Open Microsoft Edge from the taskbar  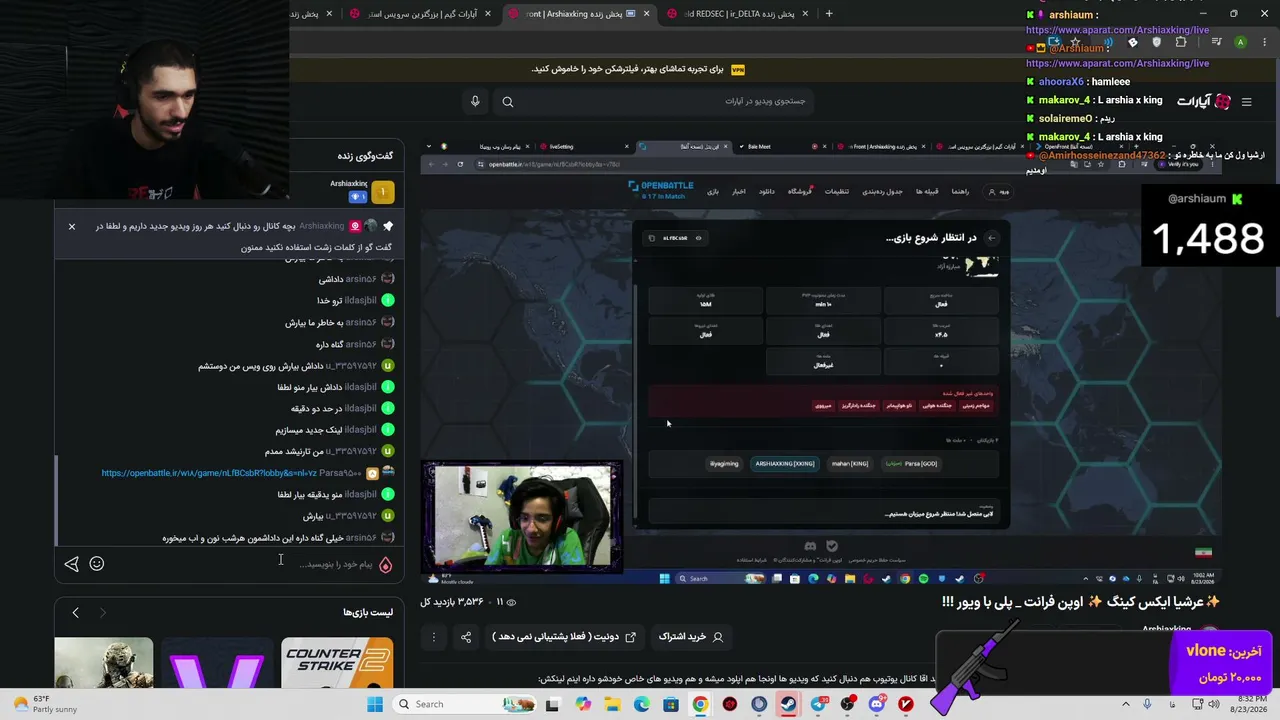641,704
